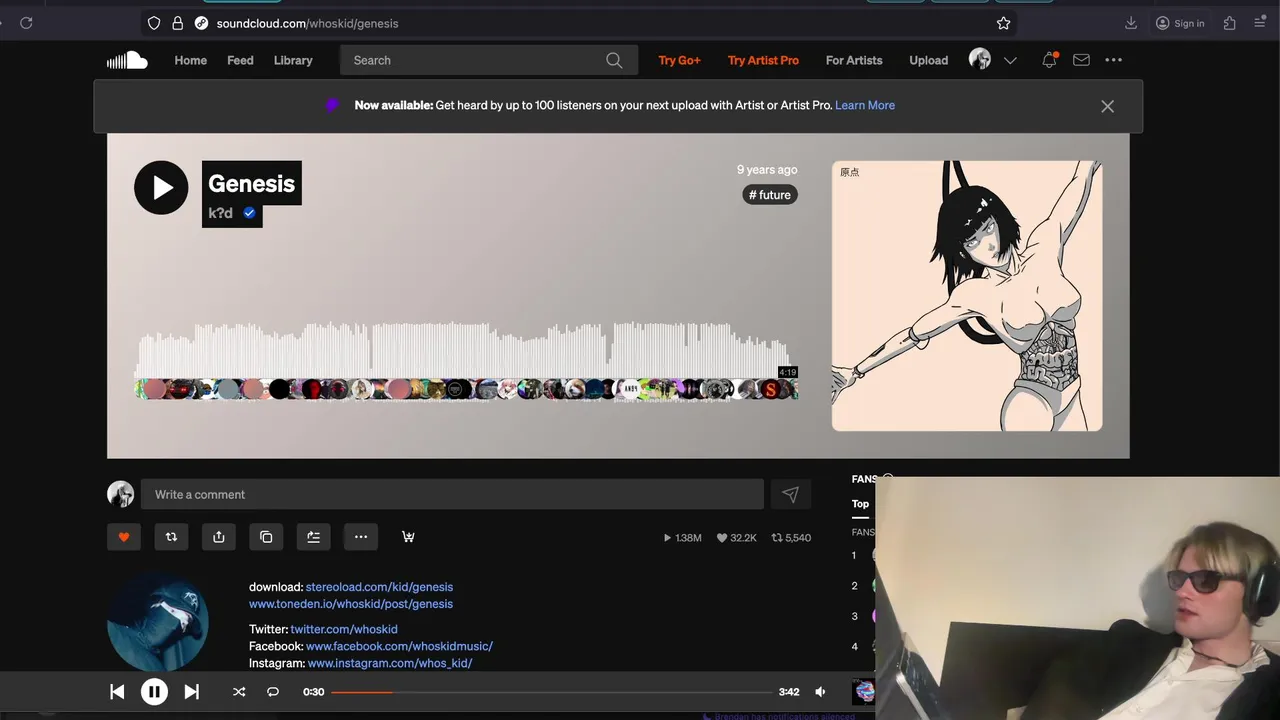Viewport: 1280px width, 720px height.
Task: Open the browser hamburger menu
Action: point(1260,23)
